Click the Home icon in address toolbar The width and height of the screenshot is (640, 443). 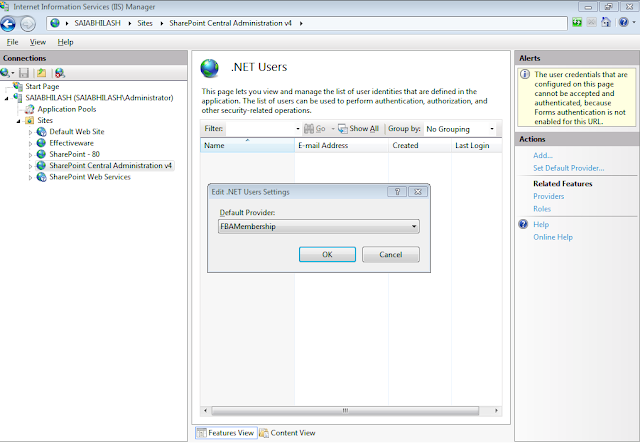606,22
